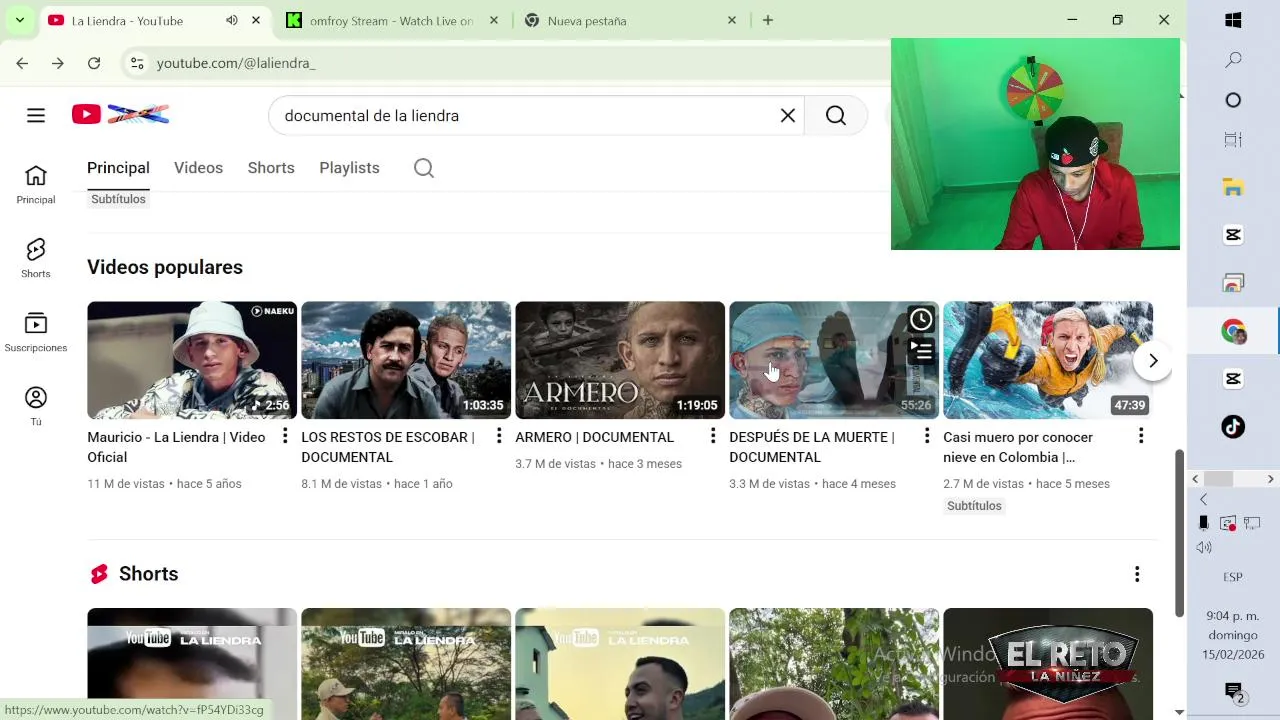Open Videos populares section heading

click(165, 267)
